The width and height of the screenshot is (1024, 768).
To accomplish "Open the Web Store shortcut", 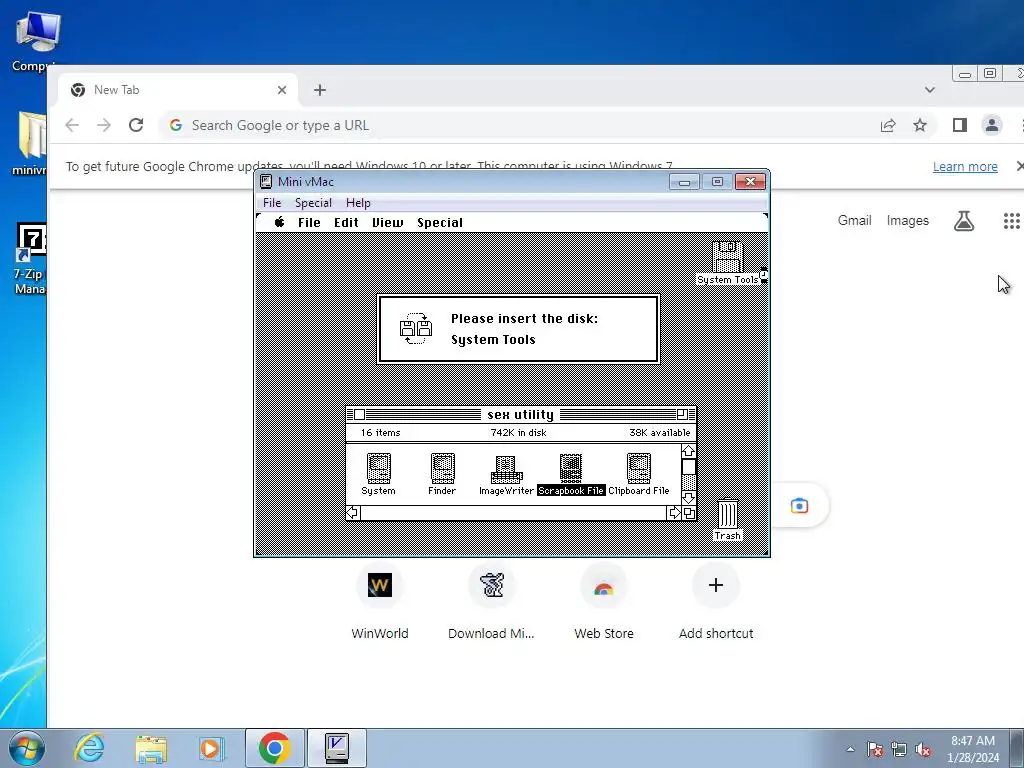I will point(603,601).
